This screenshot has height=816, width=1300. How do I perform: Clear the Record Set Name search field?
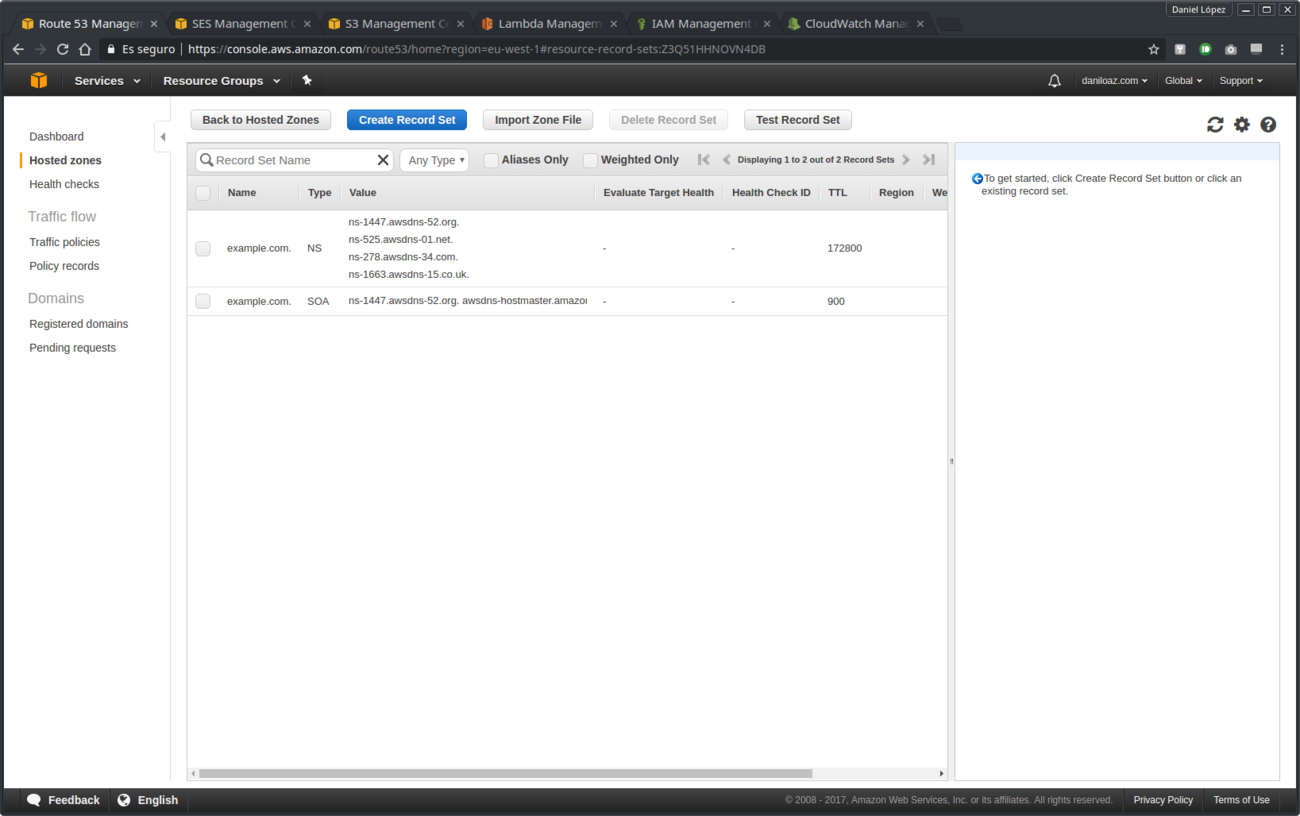[x=383, y=159]
